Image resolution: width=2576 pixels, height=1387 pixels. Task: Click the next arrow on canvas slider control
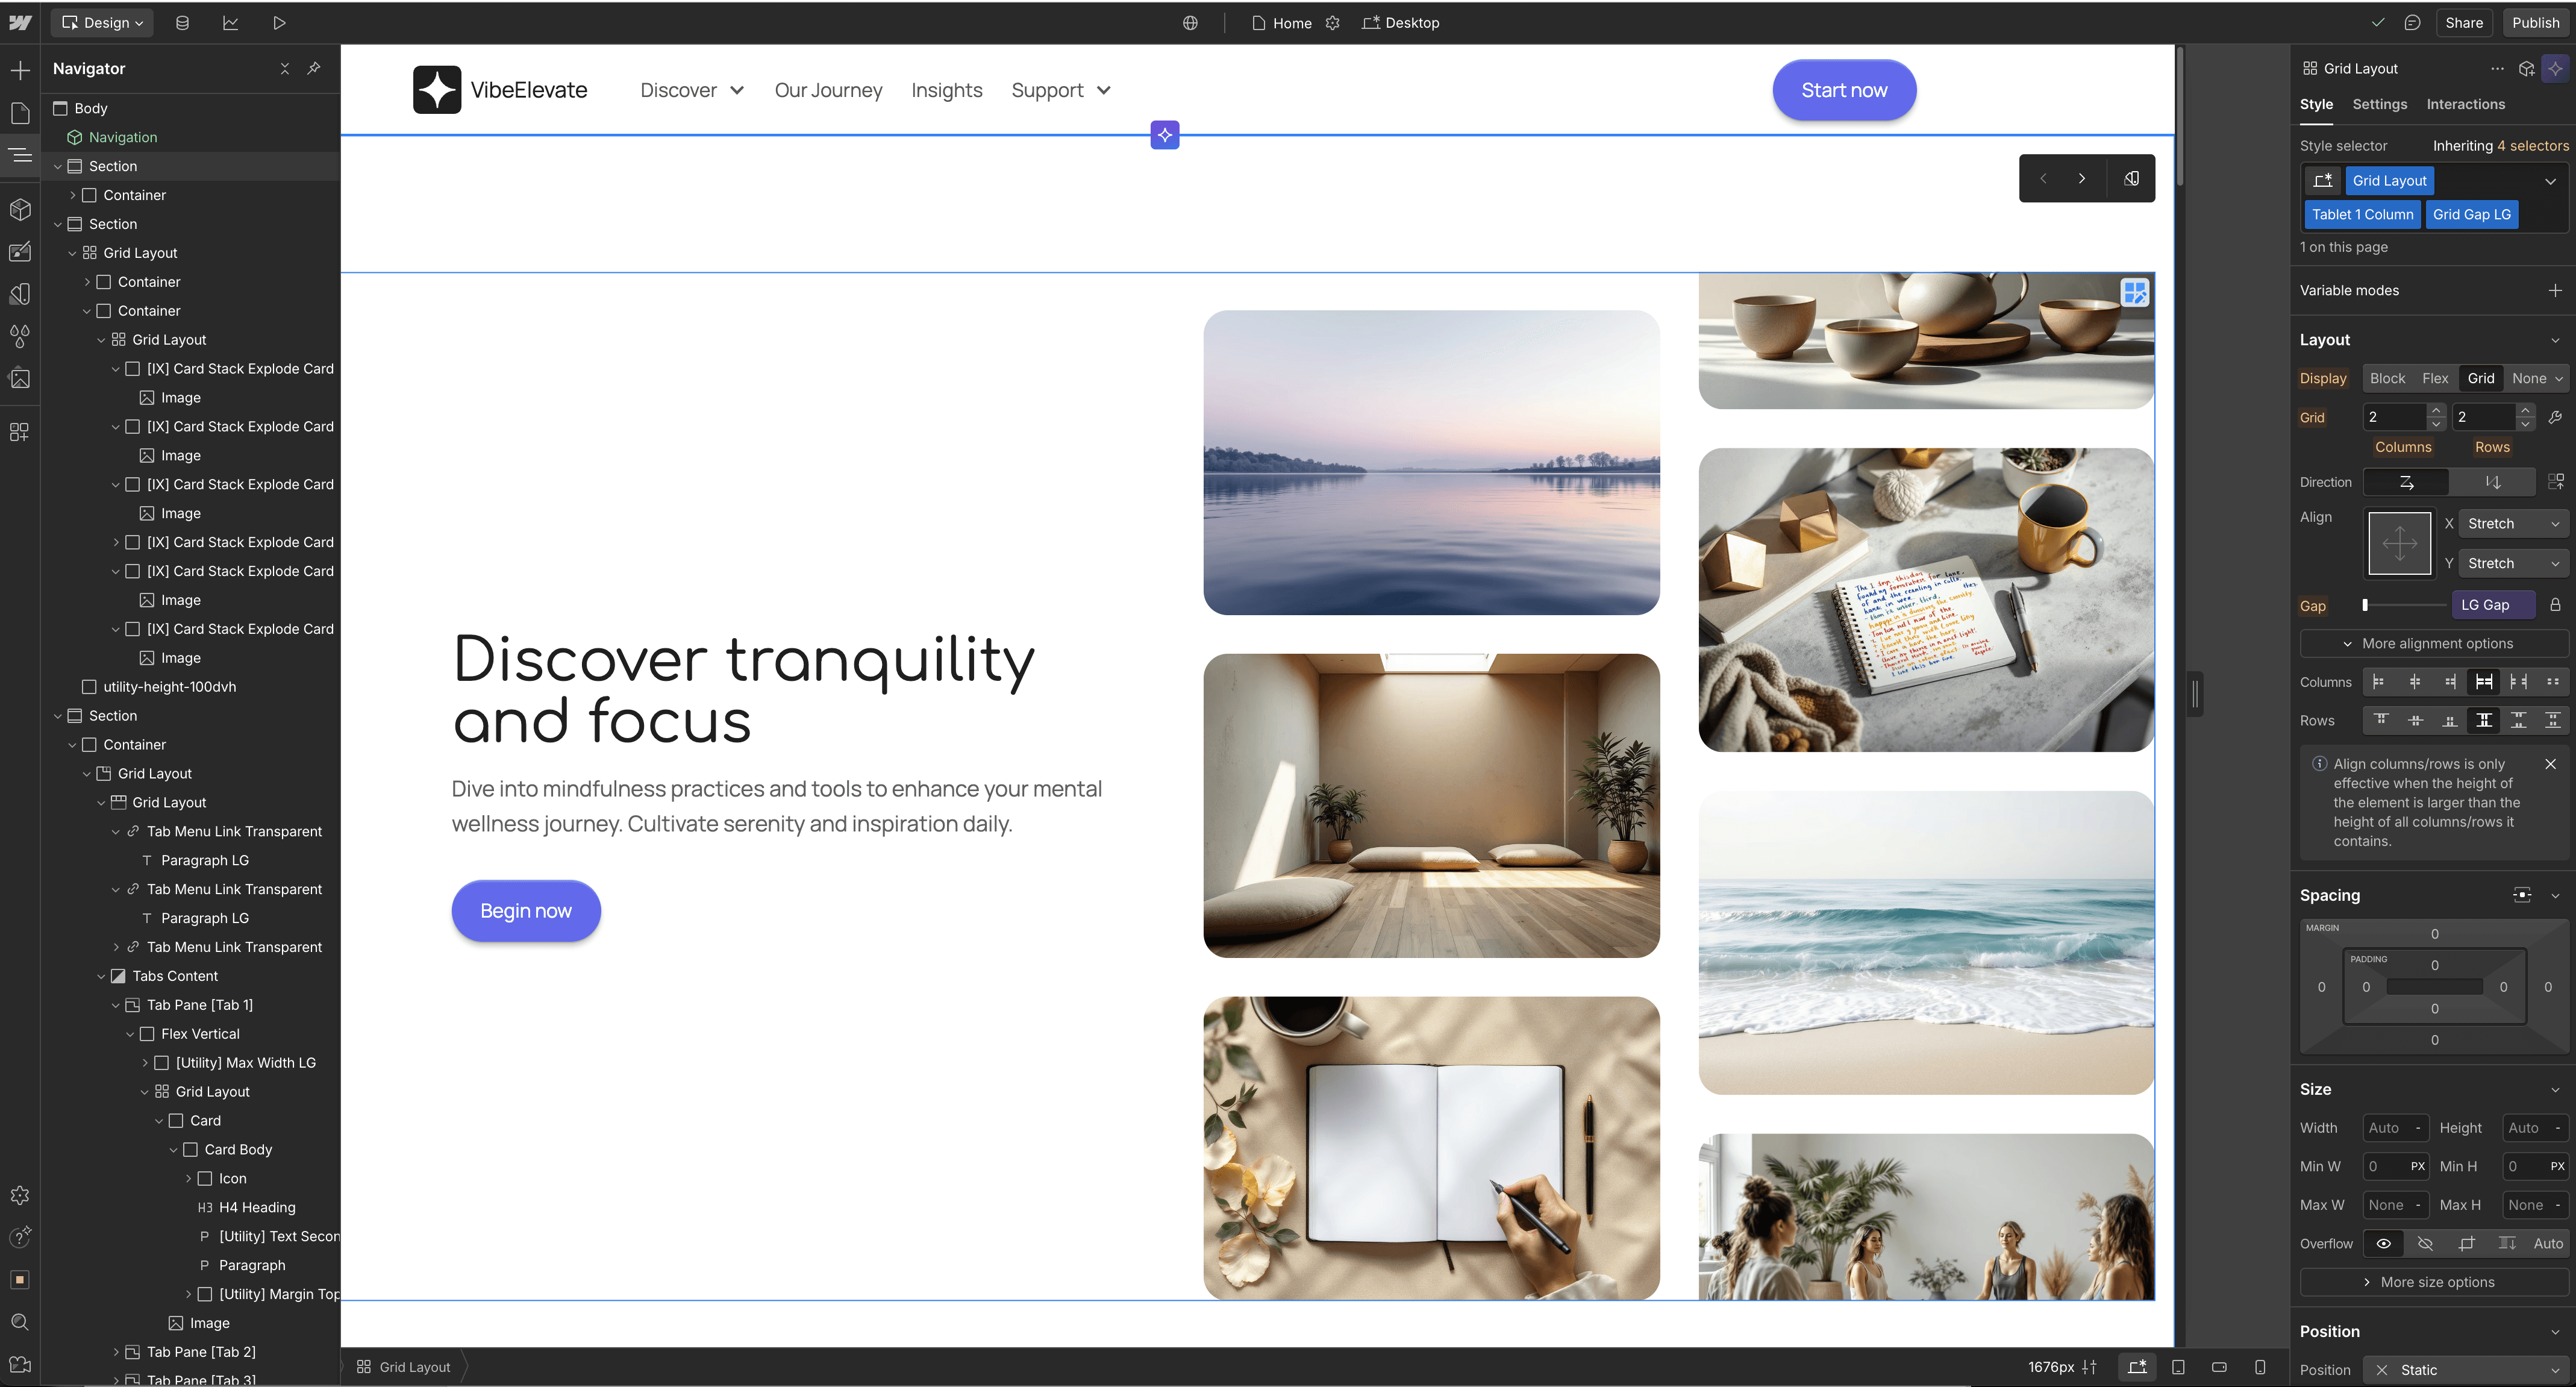[x=2082, y=179]
